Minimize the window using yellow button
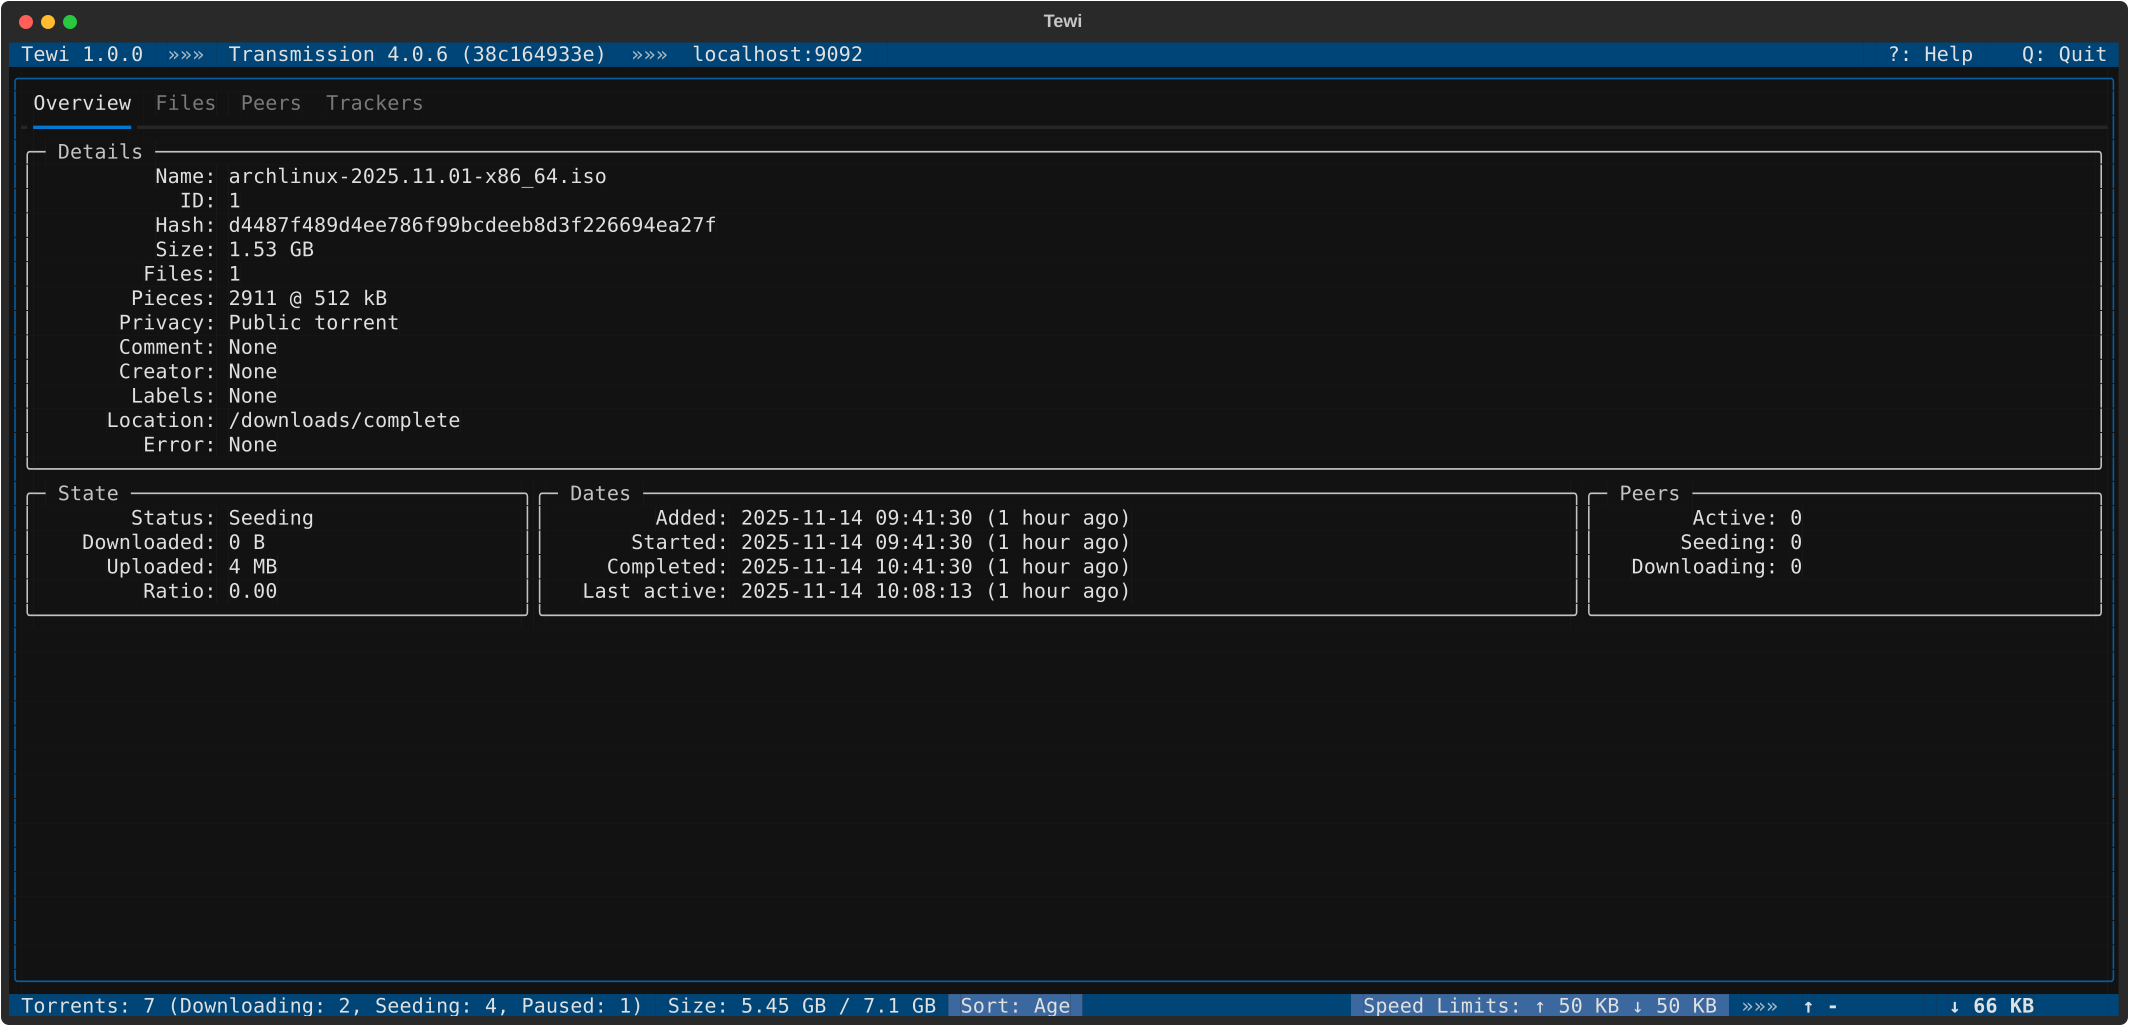 48,22
